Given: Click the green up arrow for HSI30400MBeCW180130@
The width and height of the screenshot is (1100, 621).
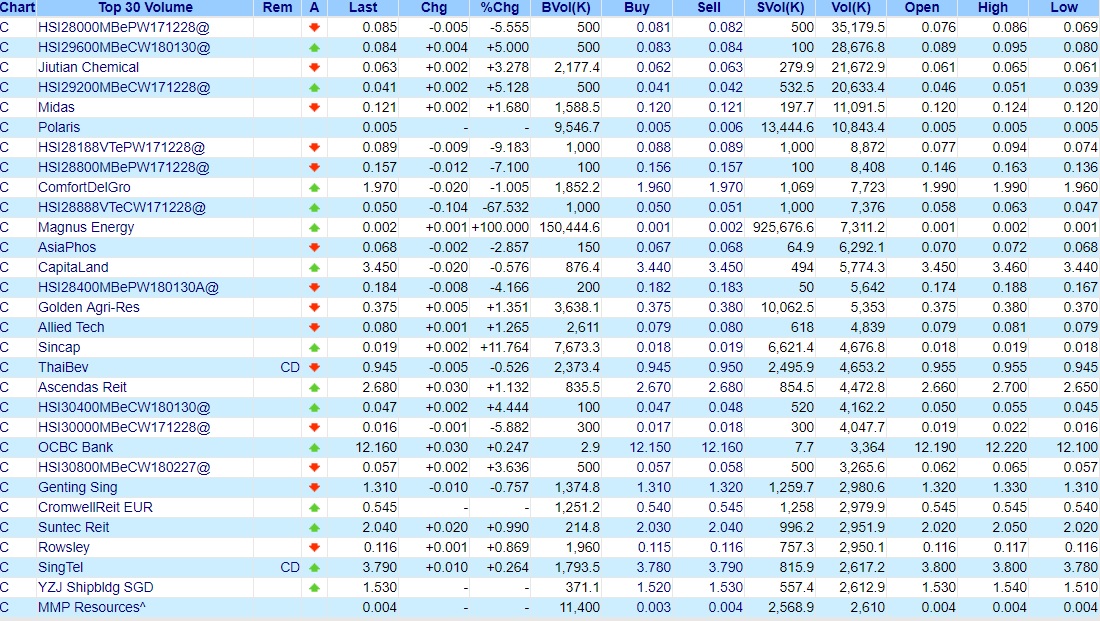Looking at the screenshot, I should 314,407.
